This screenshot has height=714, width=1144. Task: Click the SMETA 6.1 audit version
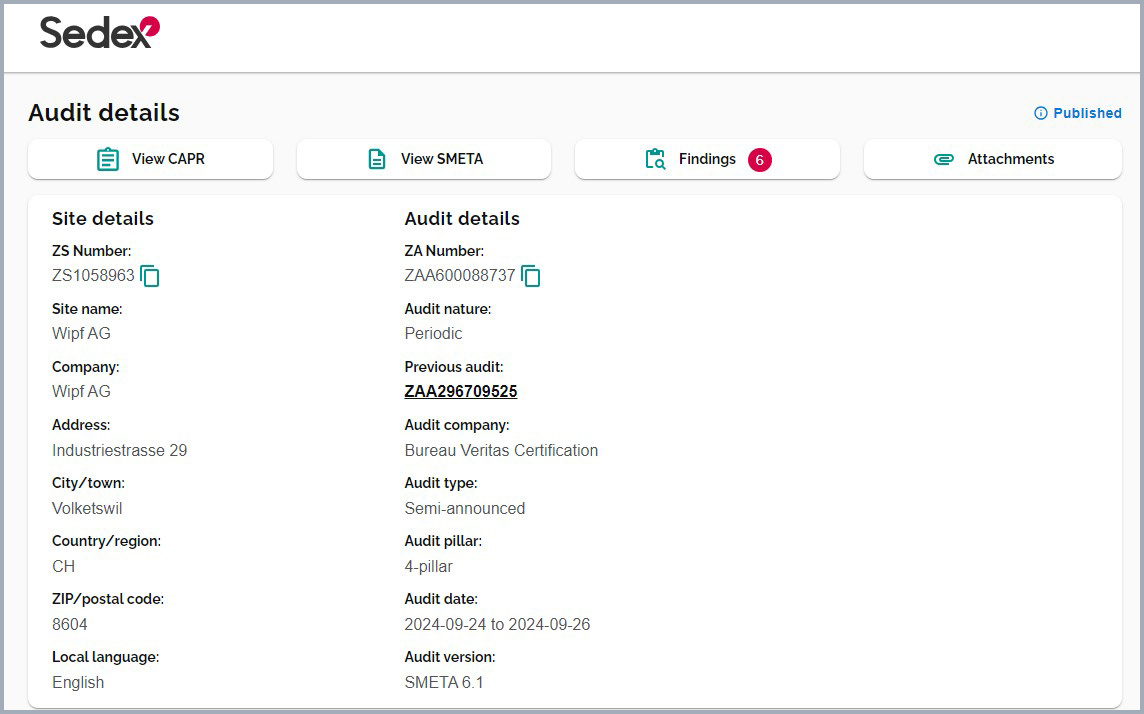pos(444,683)
